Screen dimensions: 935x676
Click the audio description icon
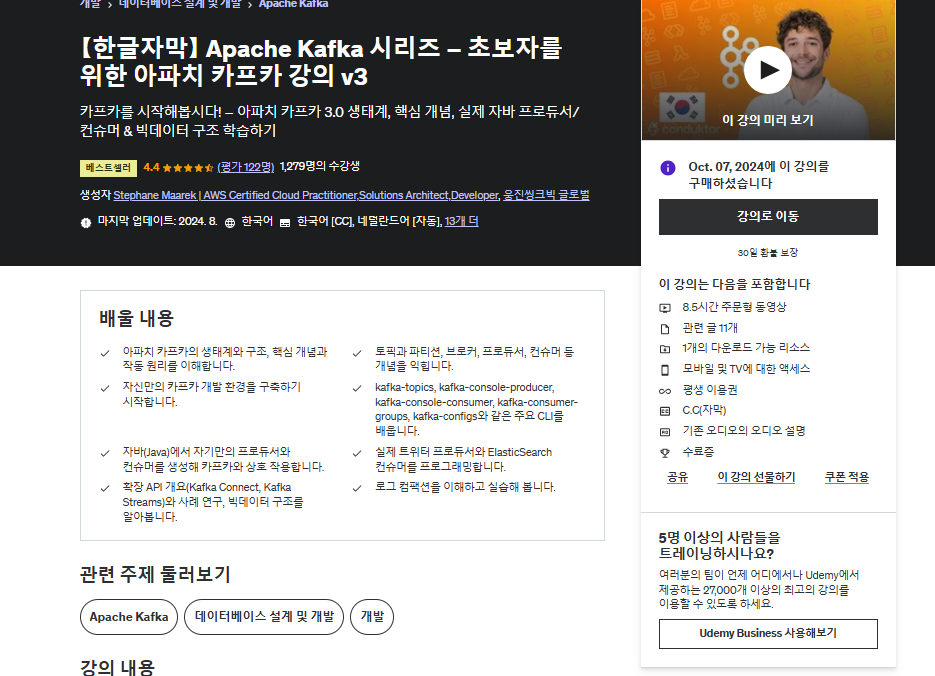click(x=665, y=432)
